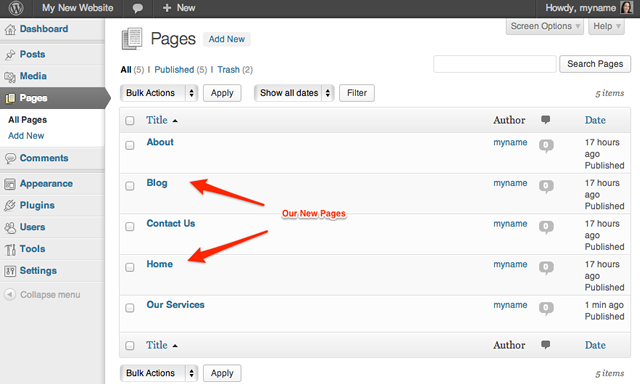This screenshot has width=640, height=384.
Task: Sort by Title in header row
Action: pos(157,120)
